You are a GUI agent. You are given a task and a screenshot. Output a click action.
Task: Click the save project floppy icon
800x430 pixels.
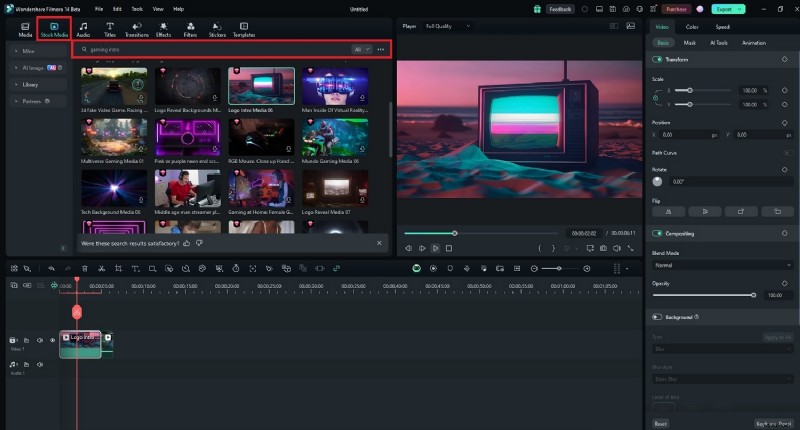[x=612, y=9]
